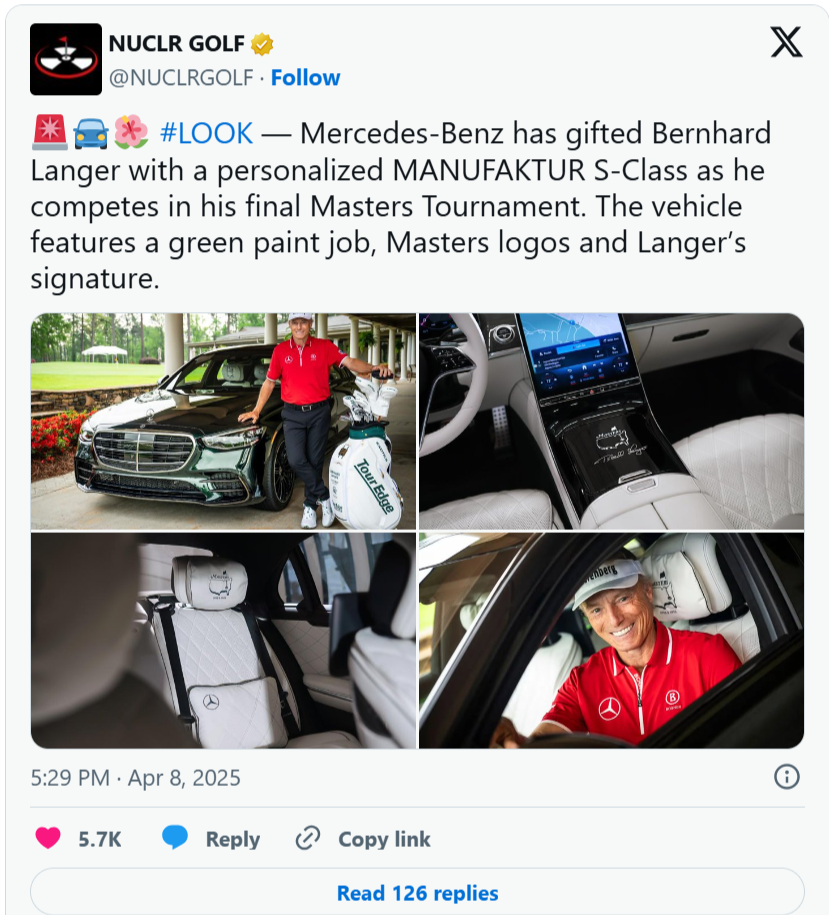Open photo of white quilted rear seat
The width and height of the screenshot is (829, 915).
(x=223, y=641)
